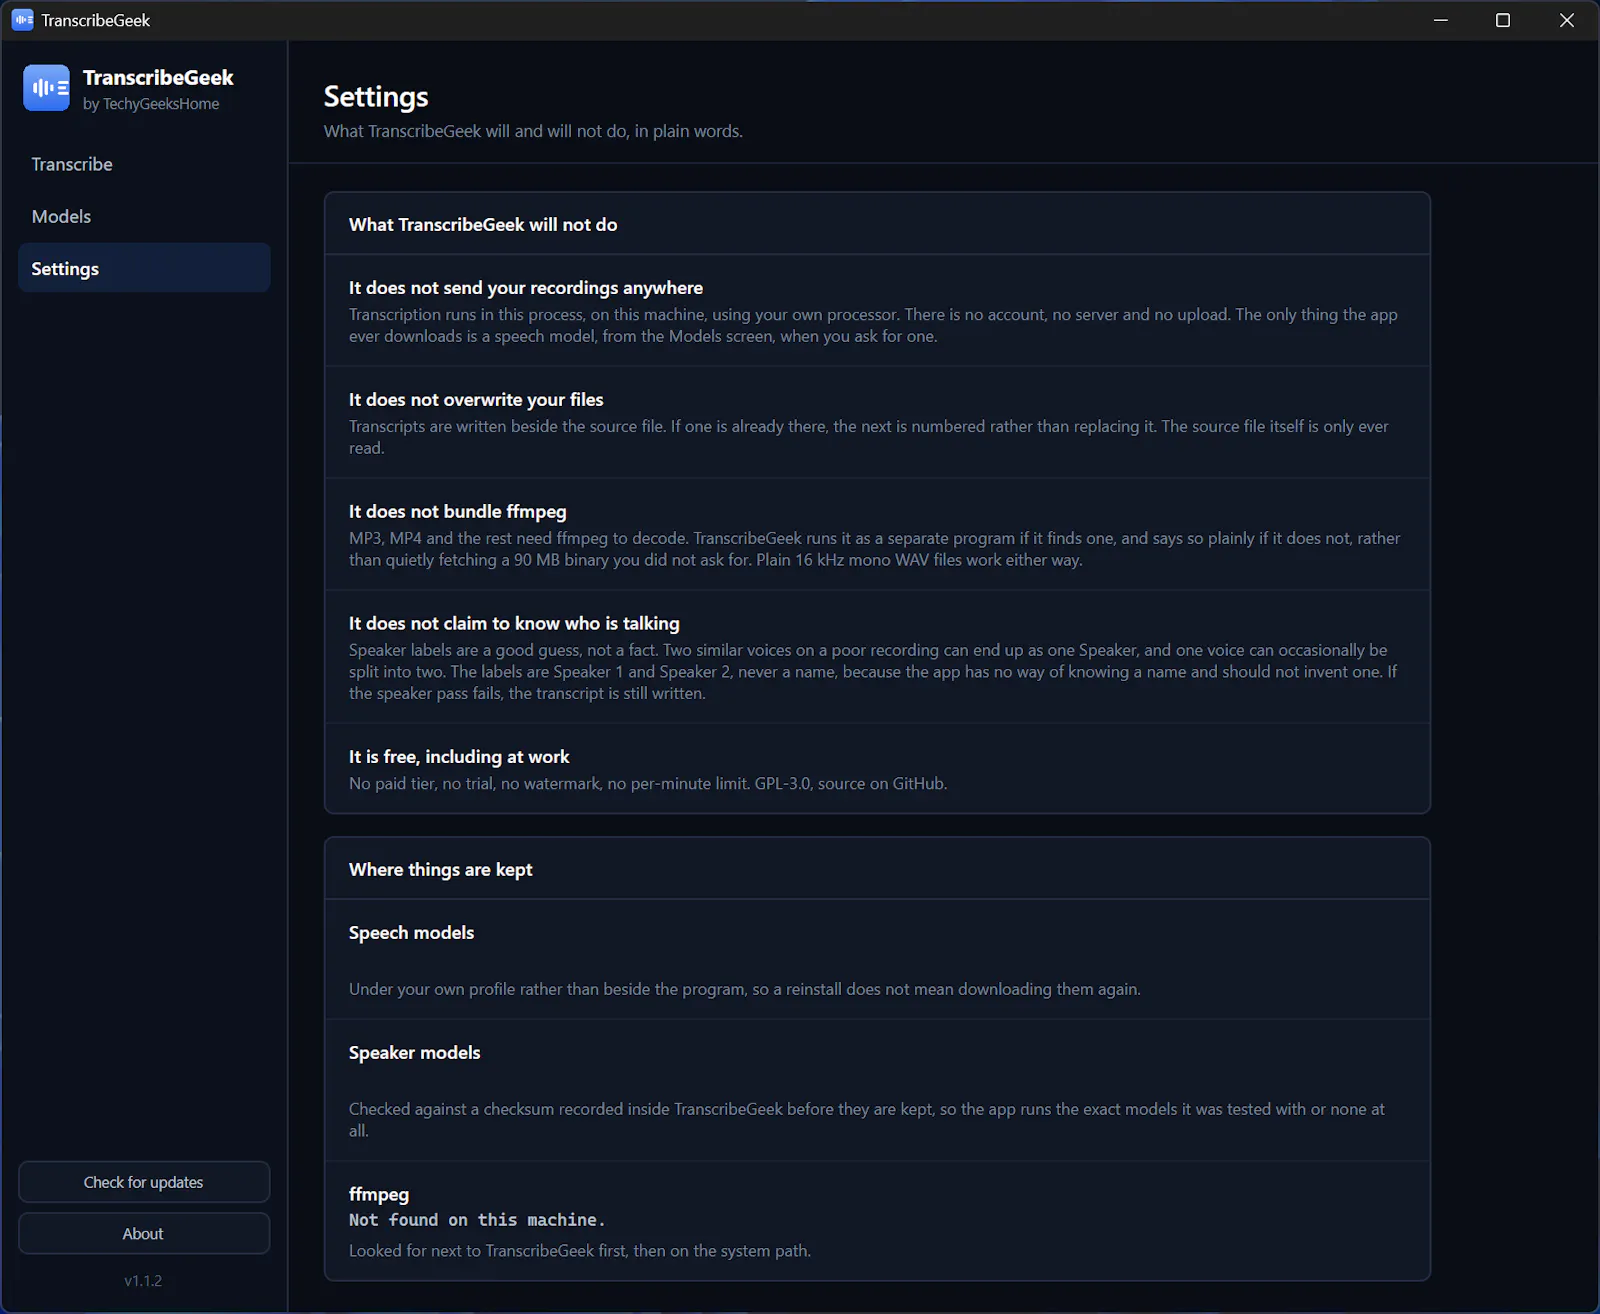
Task: Click 'Not found on this machine.' status
Action: tap(477, 1220)
